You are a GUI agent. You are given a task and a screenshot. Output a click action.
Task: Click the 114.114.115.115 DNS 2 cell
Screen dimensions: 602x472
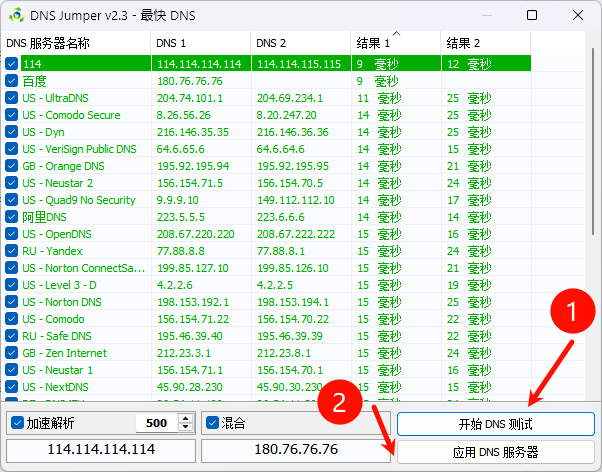click(299, 64)
